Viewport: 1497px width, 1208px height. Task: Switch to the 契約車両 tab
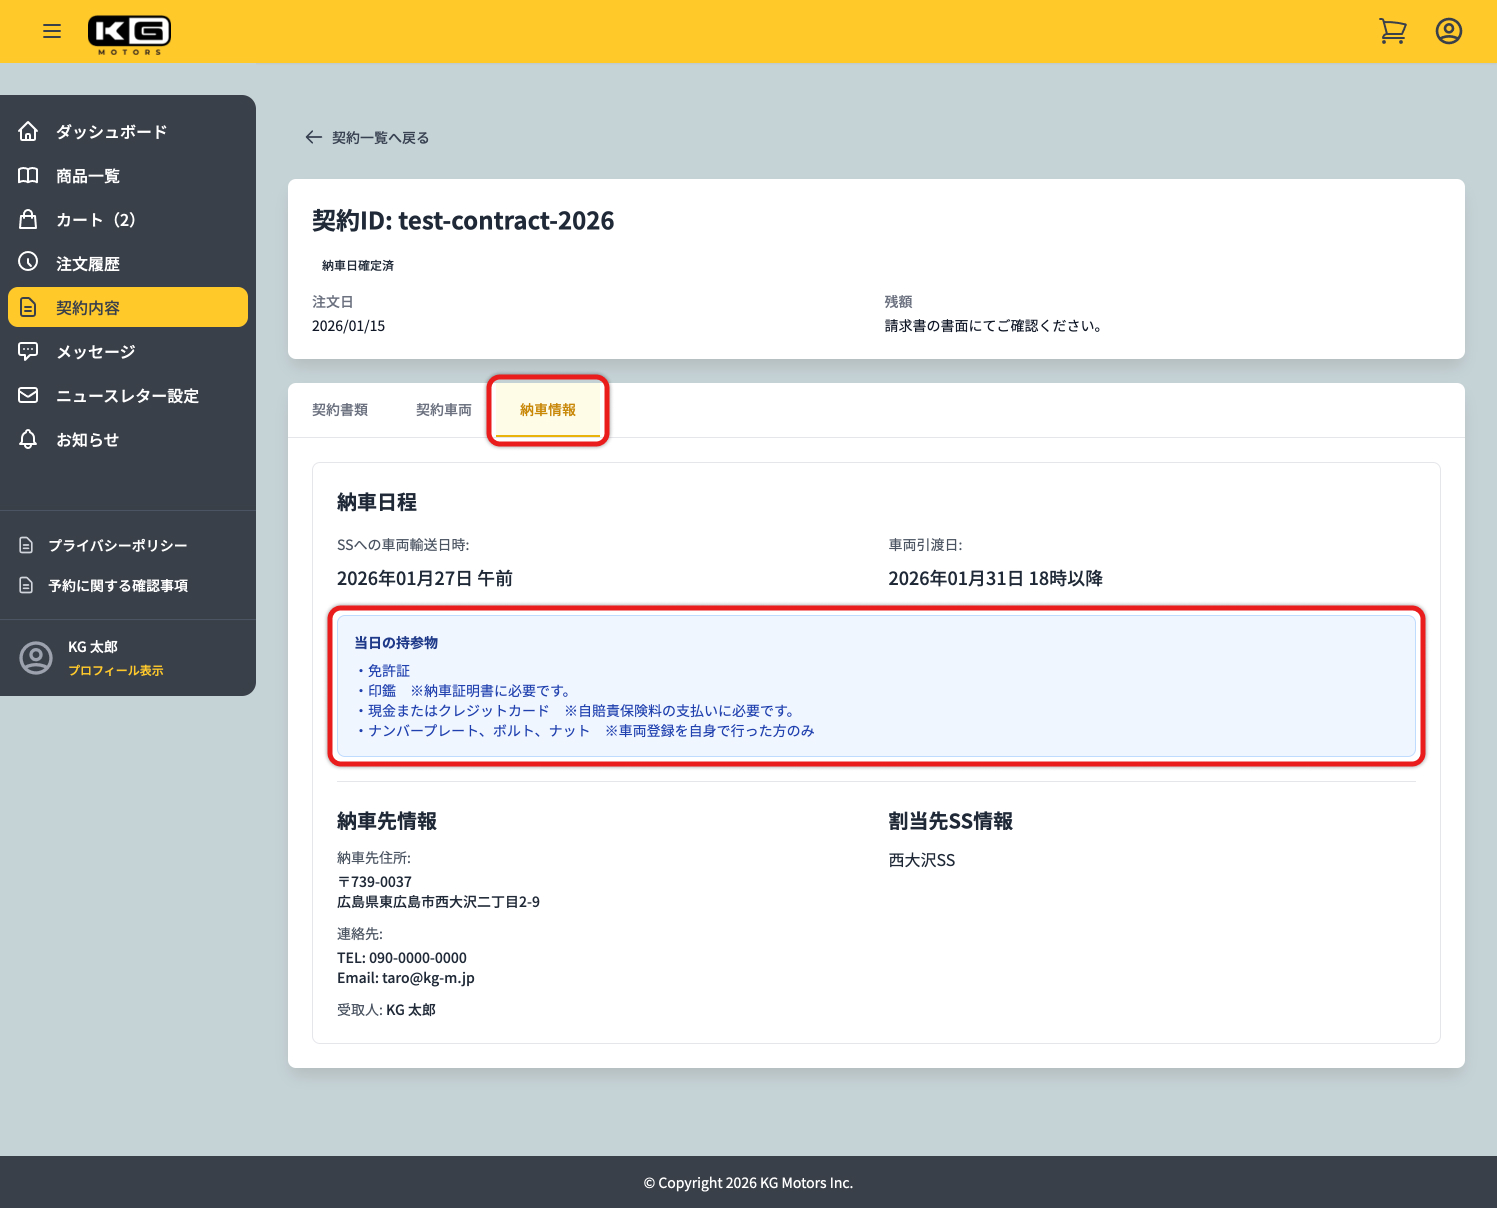(x=444, y=410)
